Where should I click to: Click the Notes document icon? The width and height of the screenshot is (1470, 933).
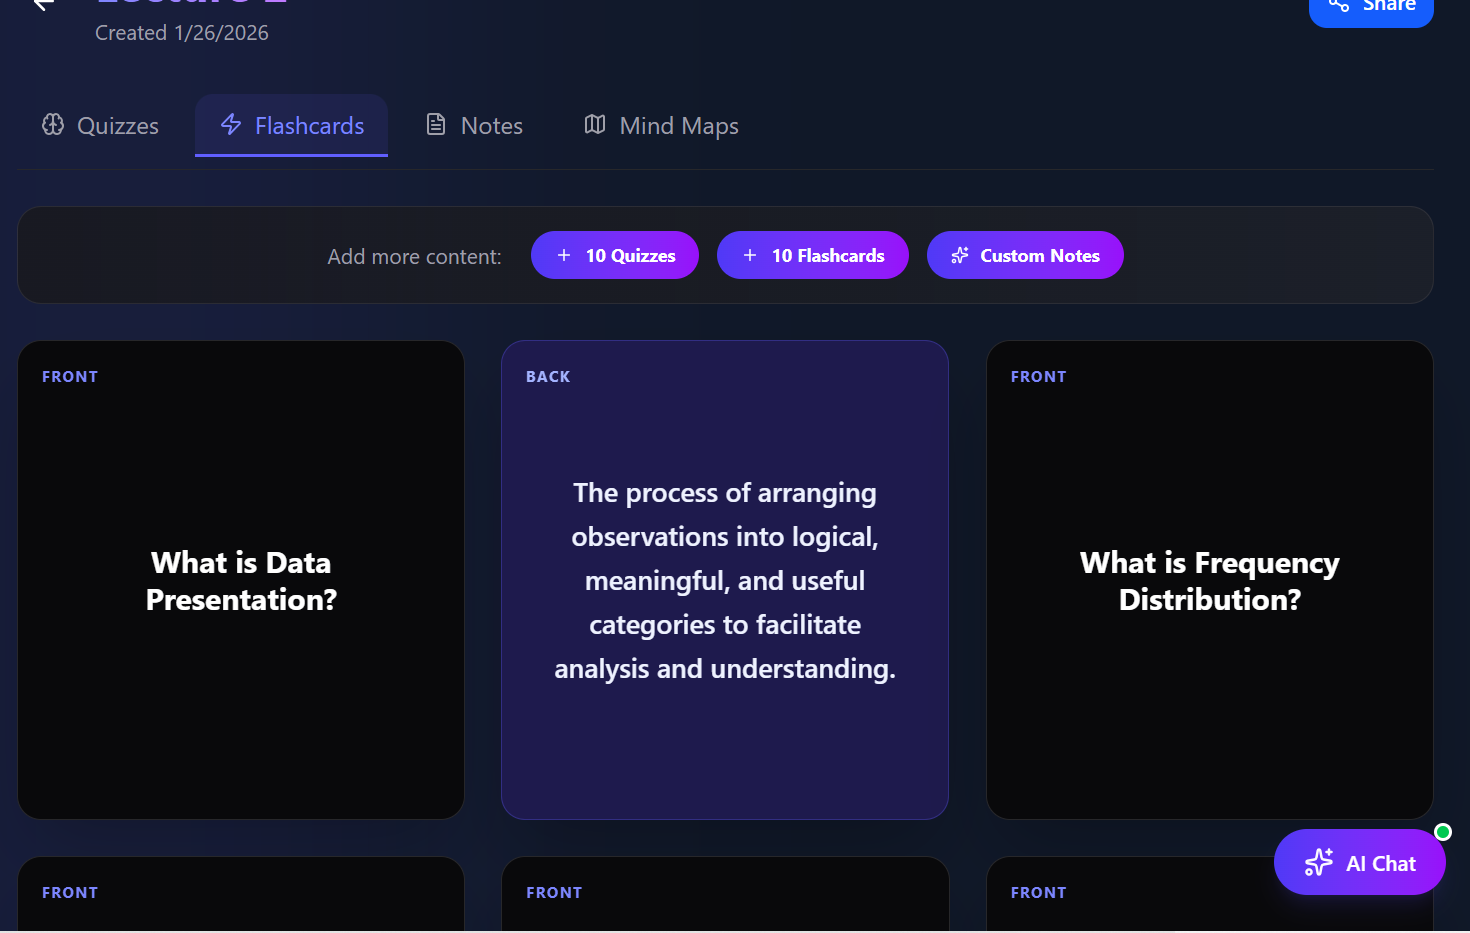(x=435, y=124)
